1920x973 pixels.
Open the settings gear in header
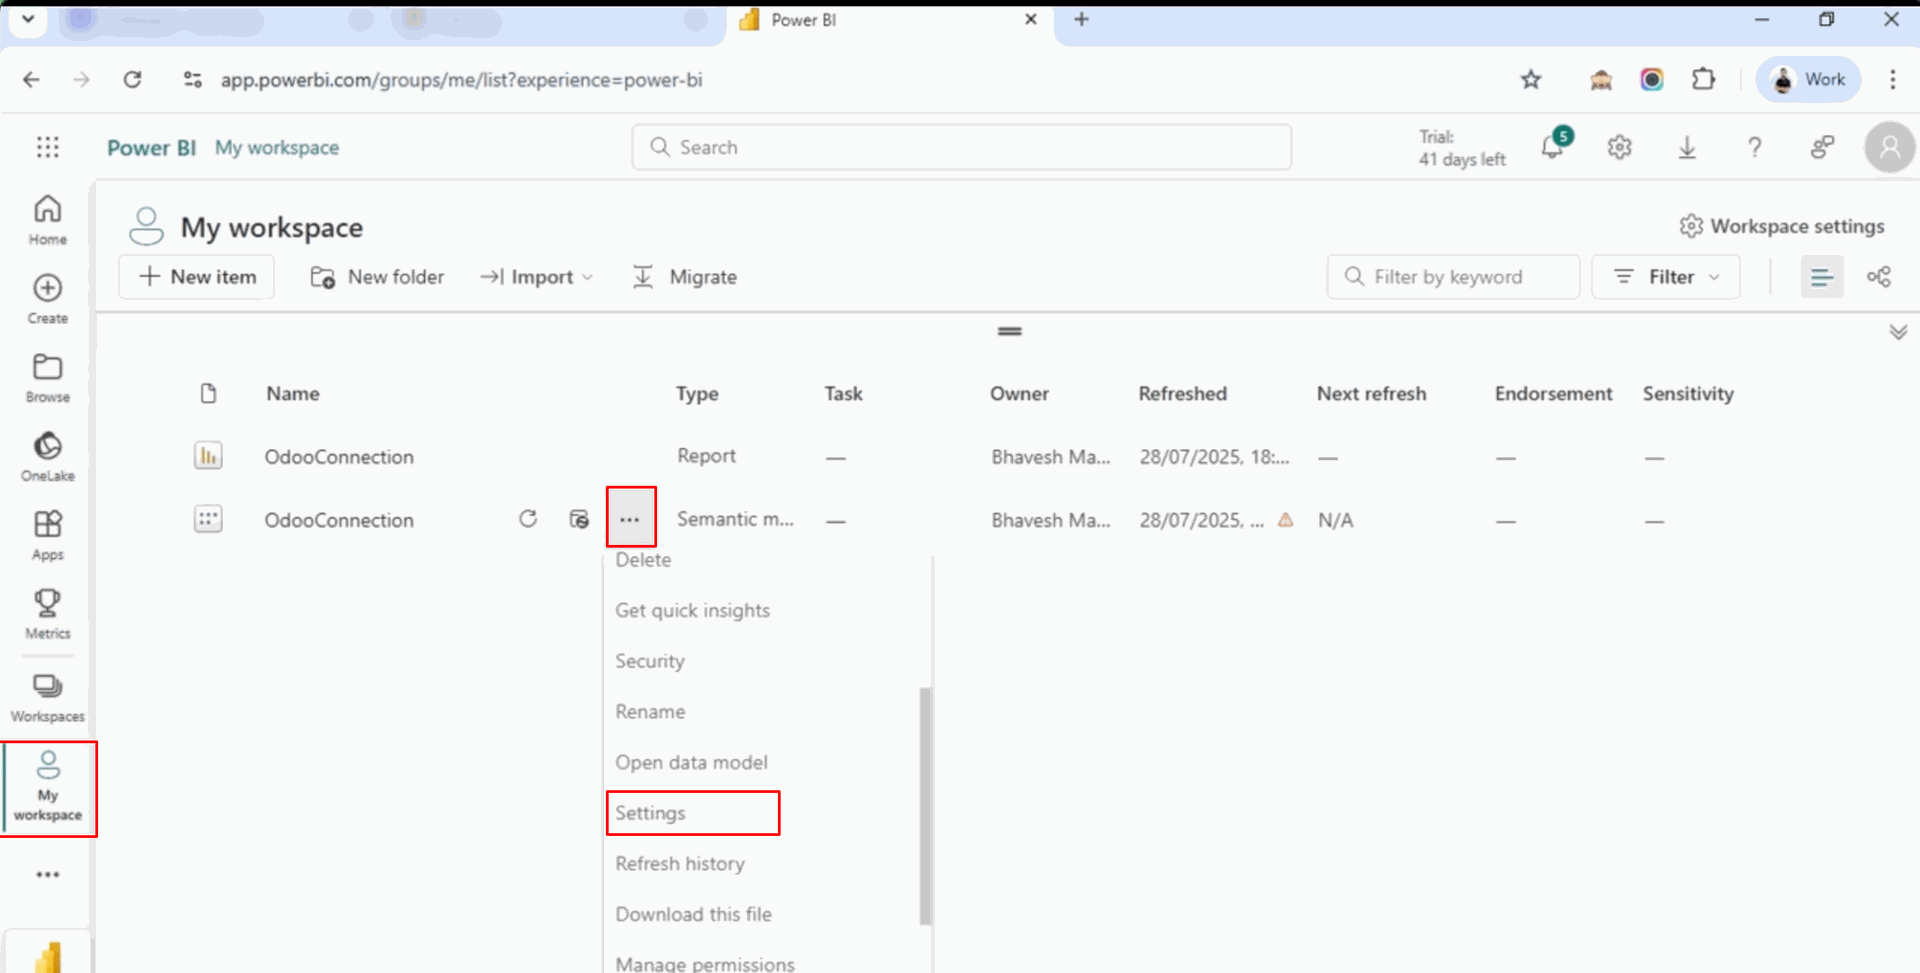(x=1619, y=148)
